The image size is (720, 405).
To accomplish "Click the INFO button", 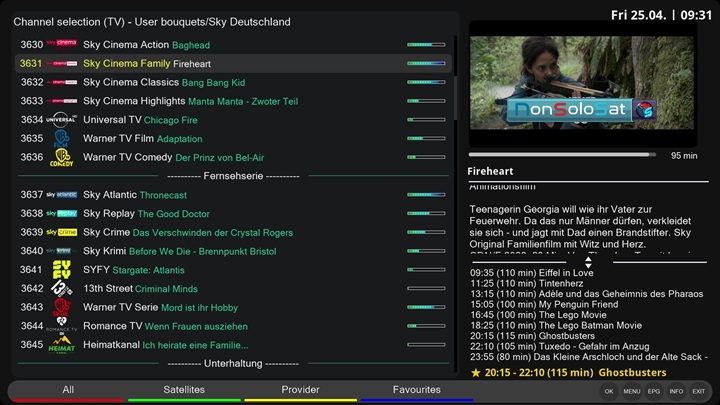I will coord(676,391).
